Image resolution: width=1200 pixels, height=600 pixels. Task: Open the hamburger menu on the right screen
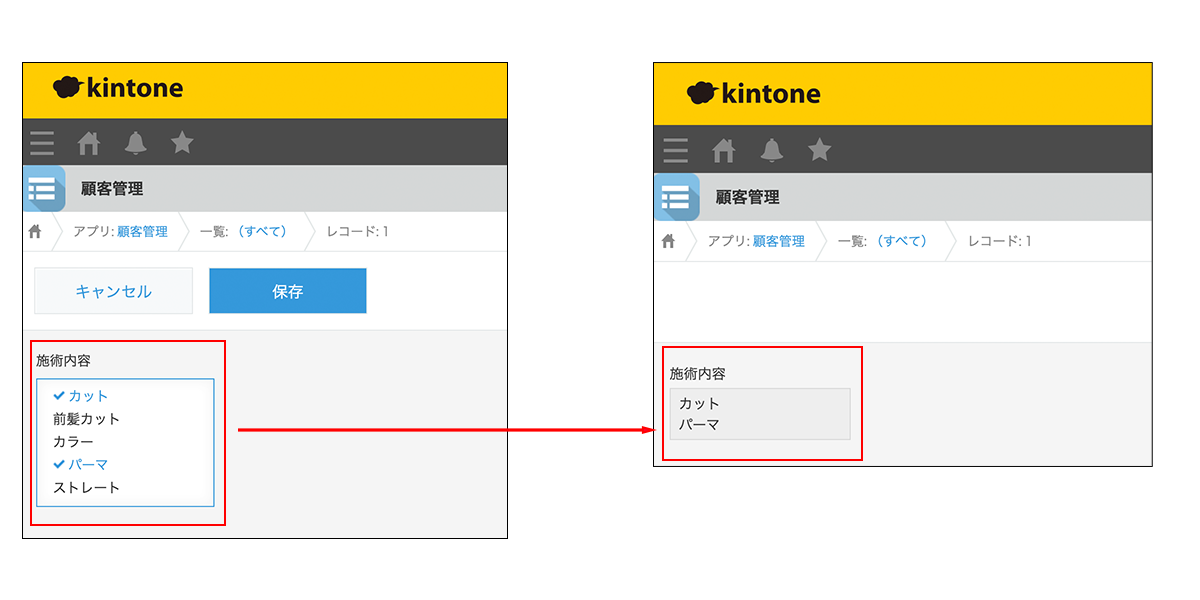tap(675, 148)
